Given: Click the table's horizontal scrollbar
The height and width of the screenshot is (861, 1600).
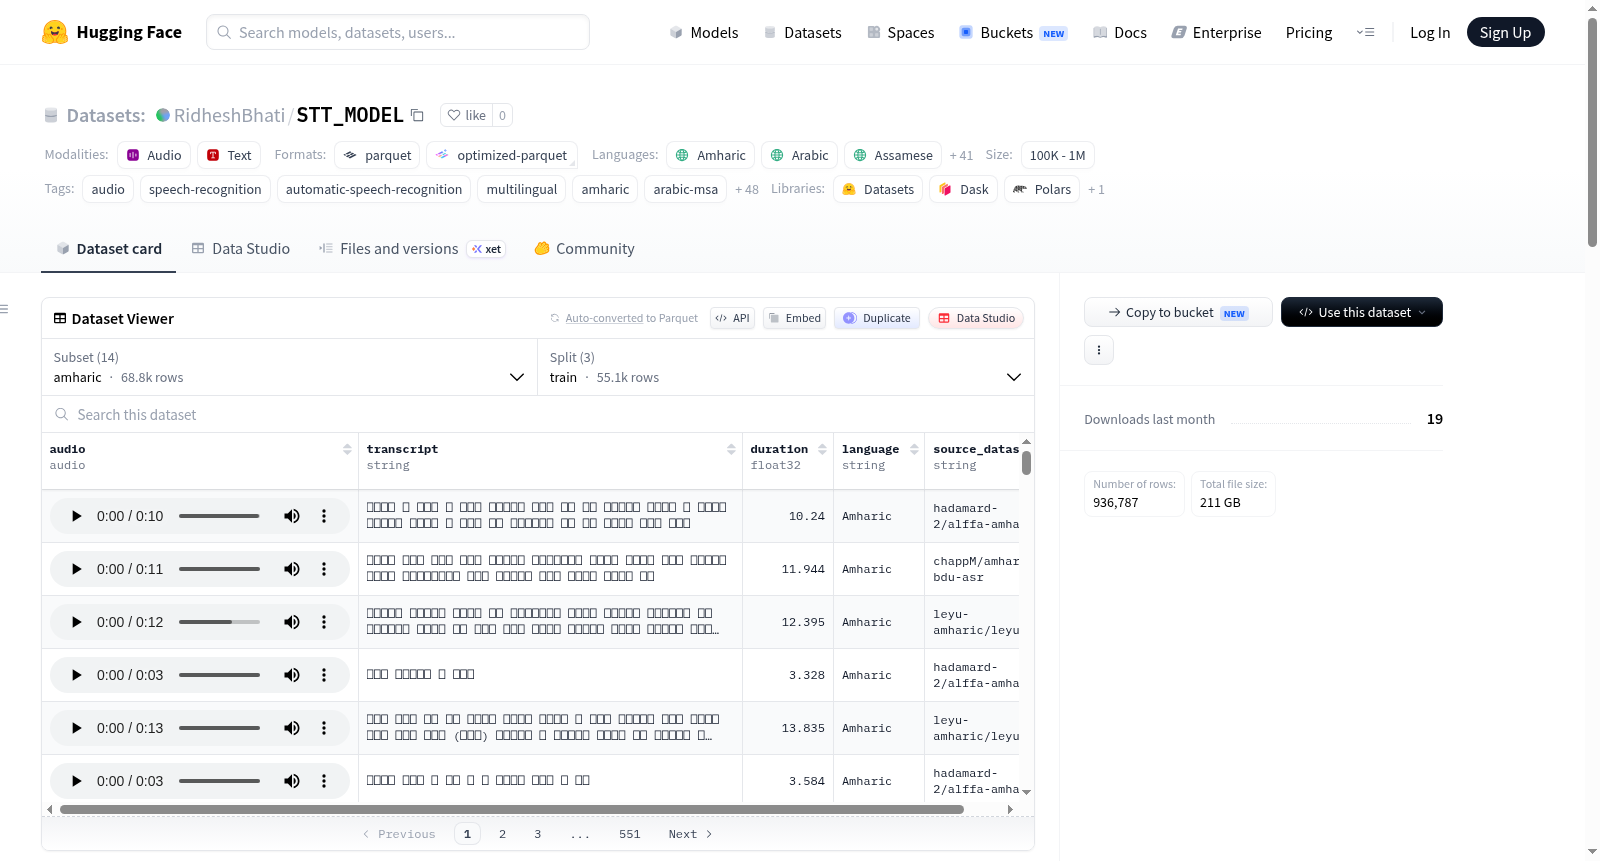Looking at the screenshot, I should 511,809.
